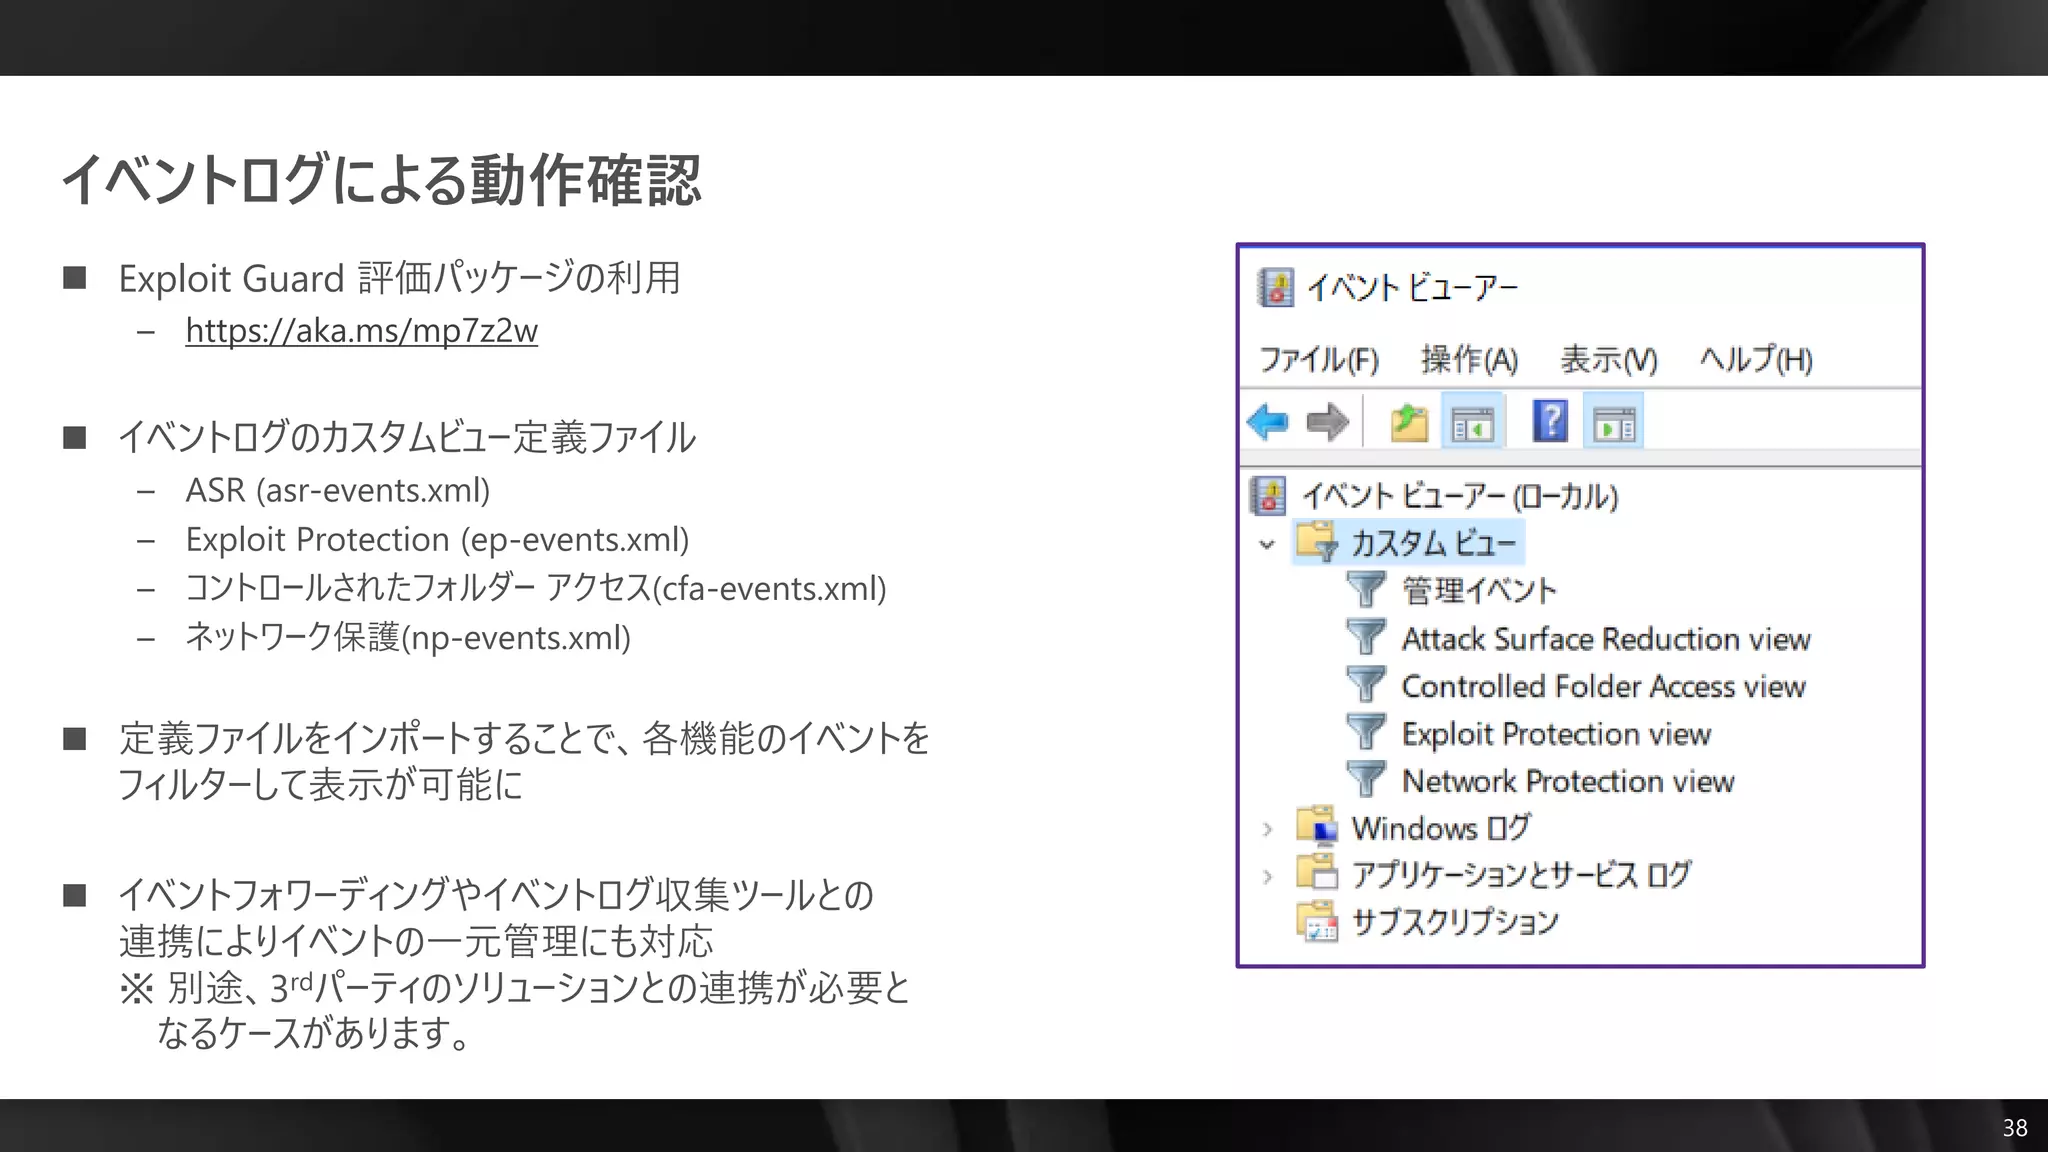Select Controlled Folder Access view
This screenshot has height=1152, width=2048.
(1603, 686)
